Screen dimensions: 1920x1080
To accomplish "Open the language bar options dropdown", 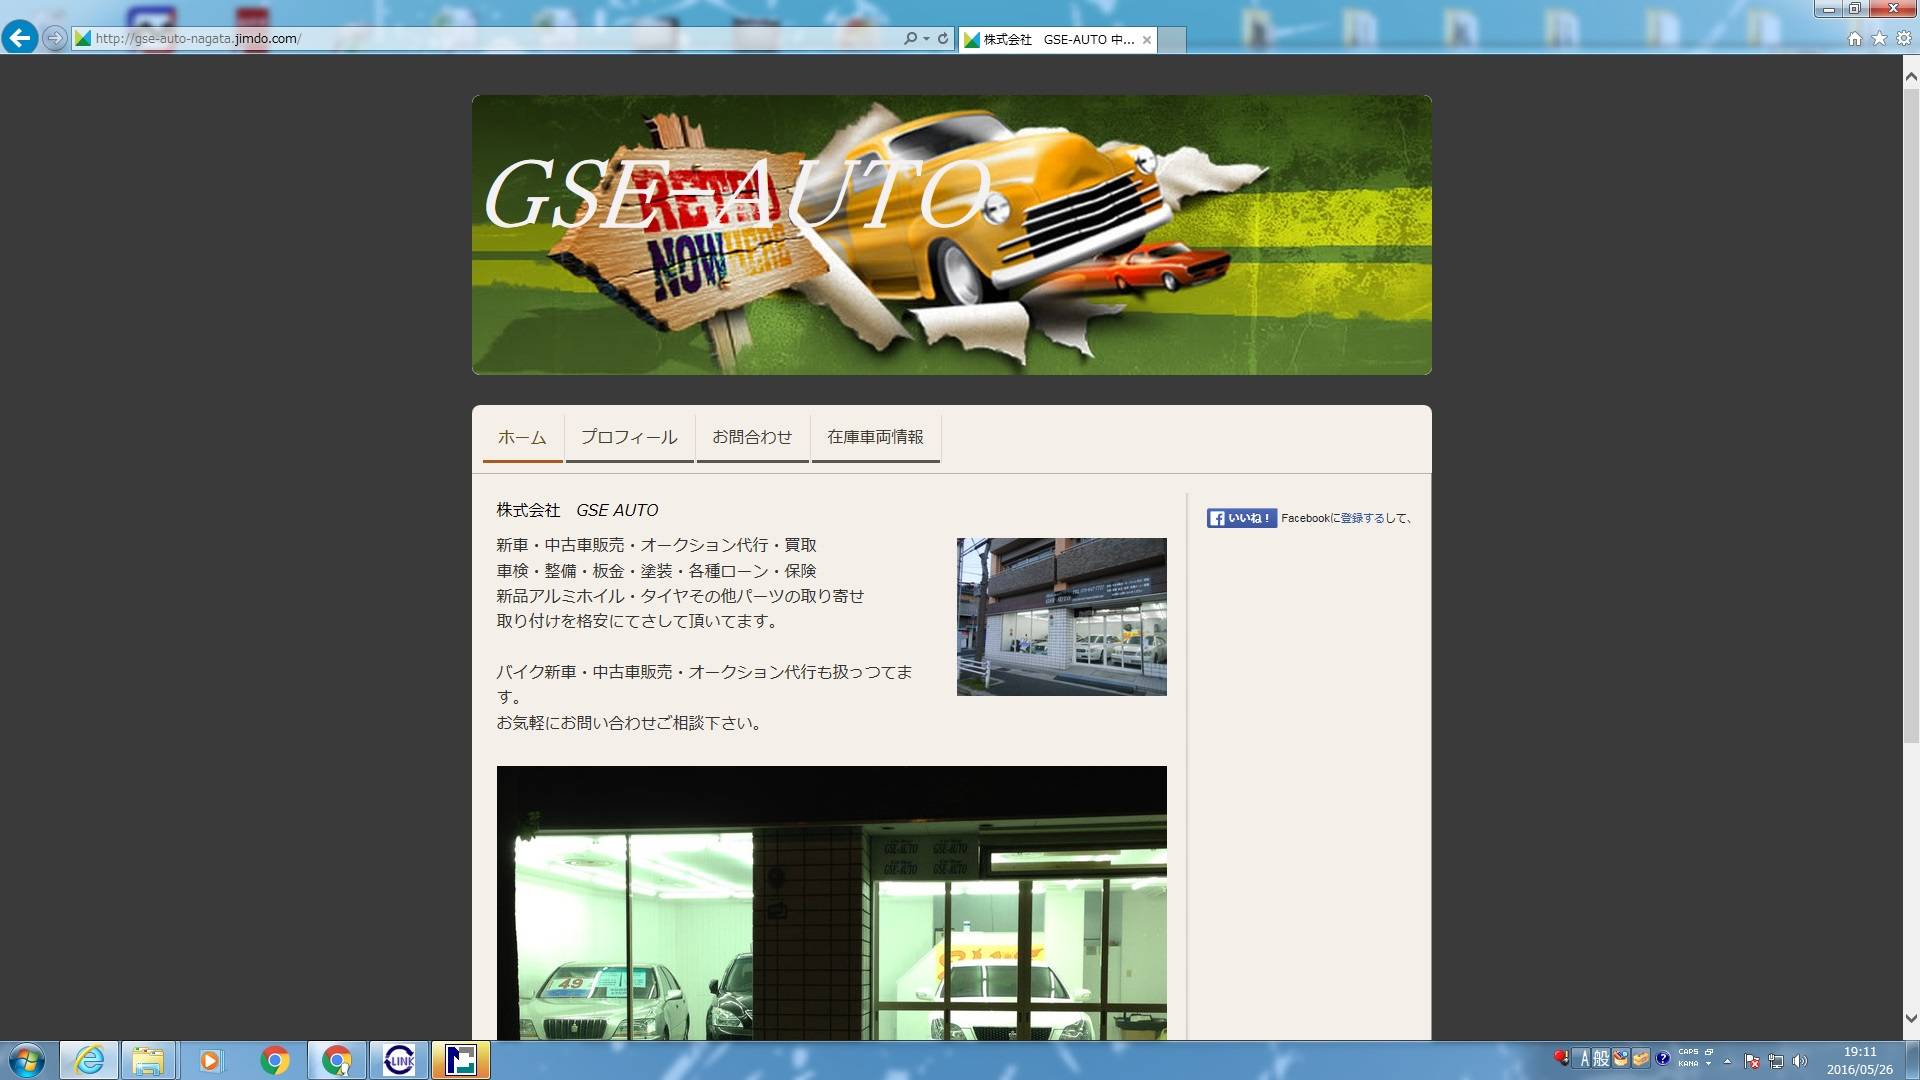I will pyautogui.click(x=1709, y=1064).
